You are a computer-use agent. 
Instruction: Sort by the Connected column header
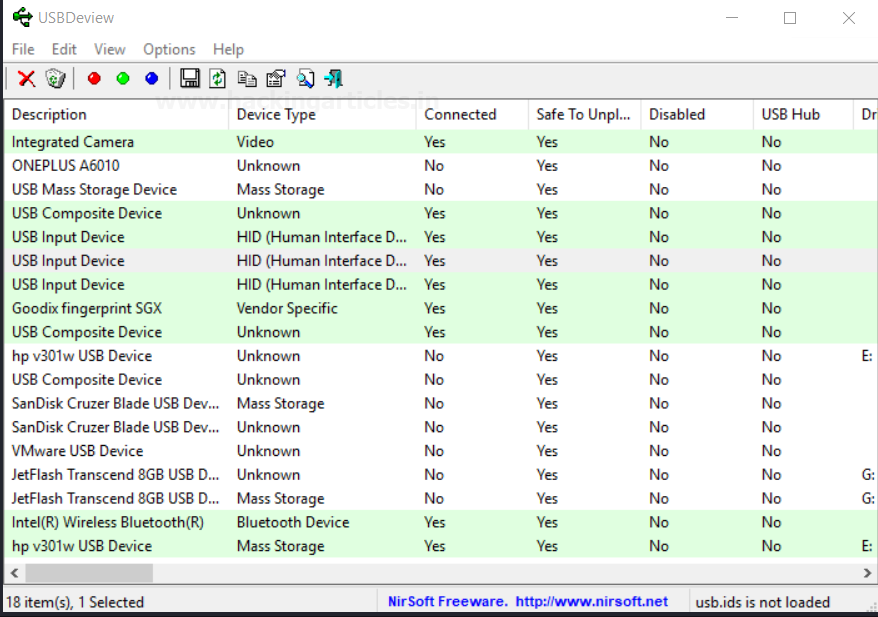tap(472, 114)
